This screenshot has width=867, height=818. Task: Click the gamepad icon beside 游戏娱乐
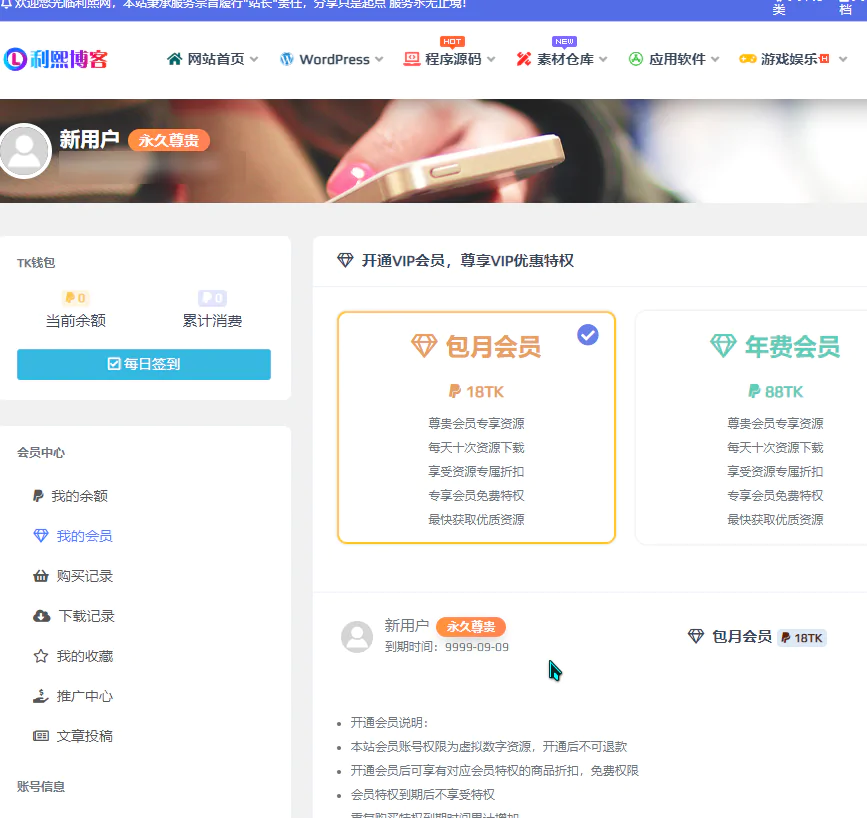(x=748, y=59)
